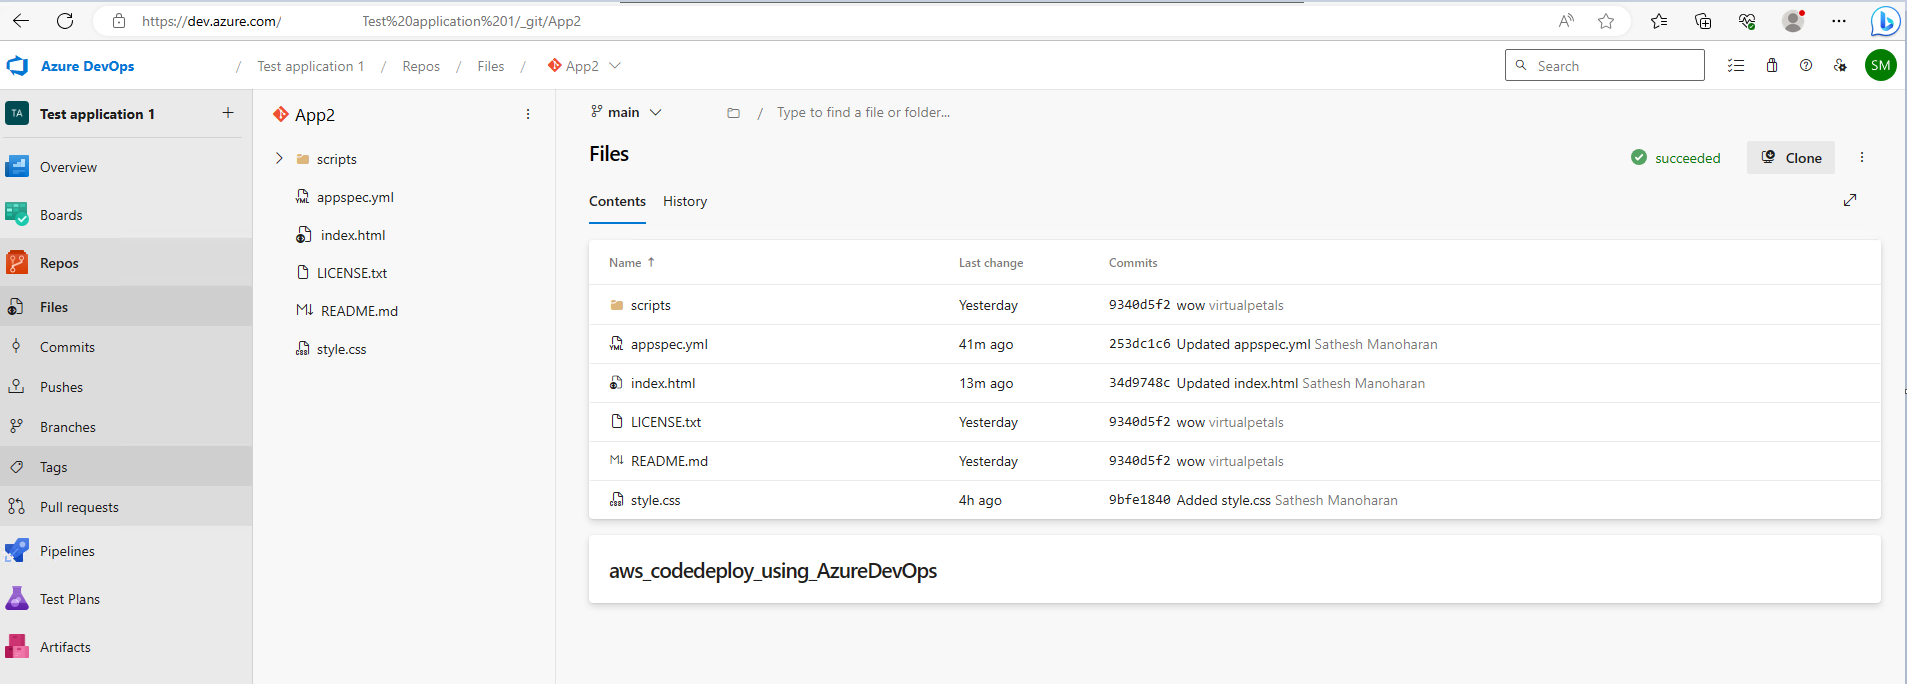
Task: Open the main branch selector dropdown
Action: 626,112
